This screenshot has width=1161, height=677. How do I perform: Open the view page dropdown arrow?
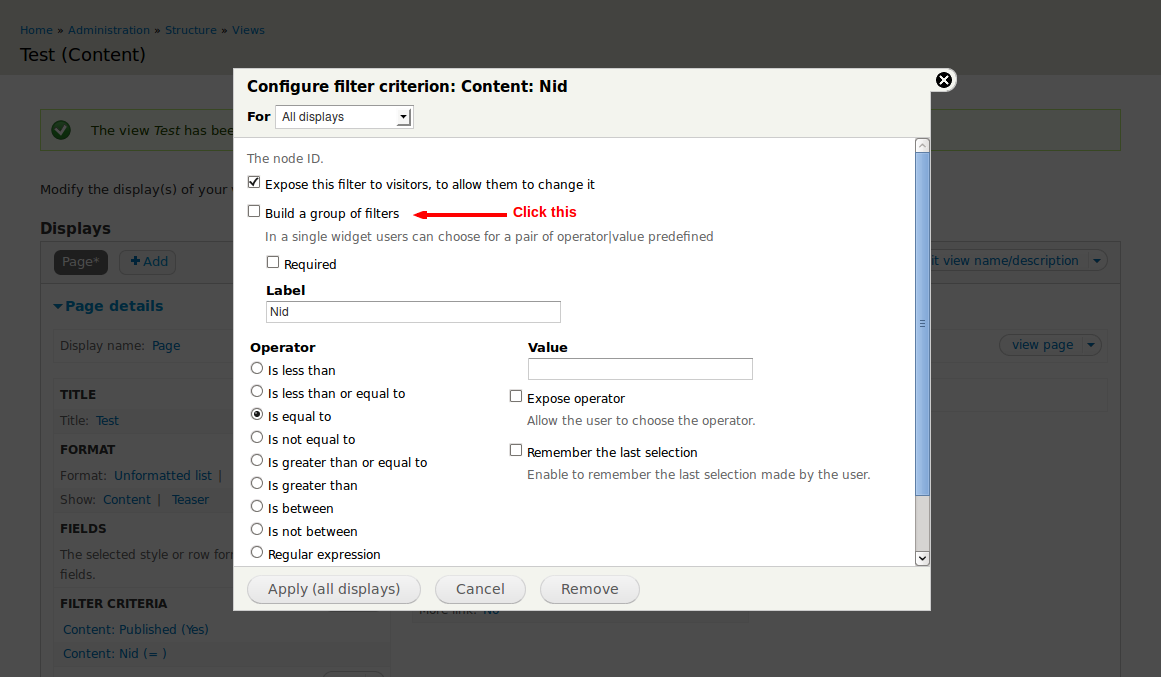point(1092,345)
